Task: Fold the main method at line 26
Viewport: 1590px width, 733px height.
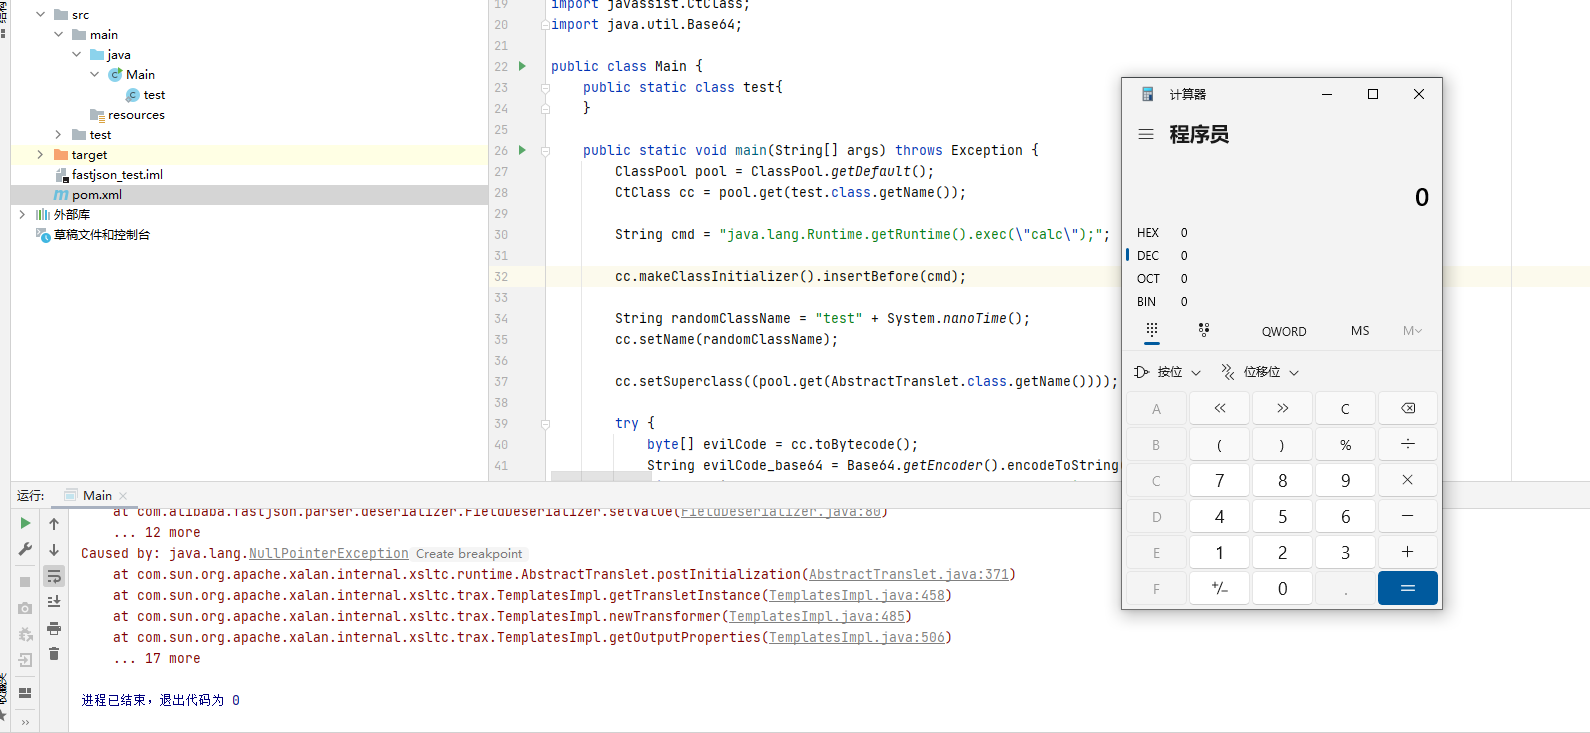Action: pos(545,151)
